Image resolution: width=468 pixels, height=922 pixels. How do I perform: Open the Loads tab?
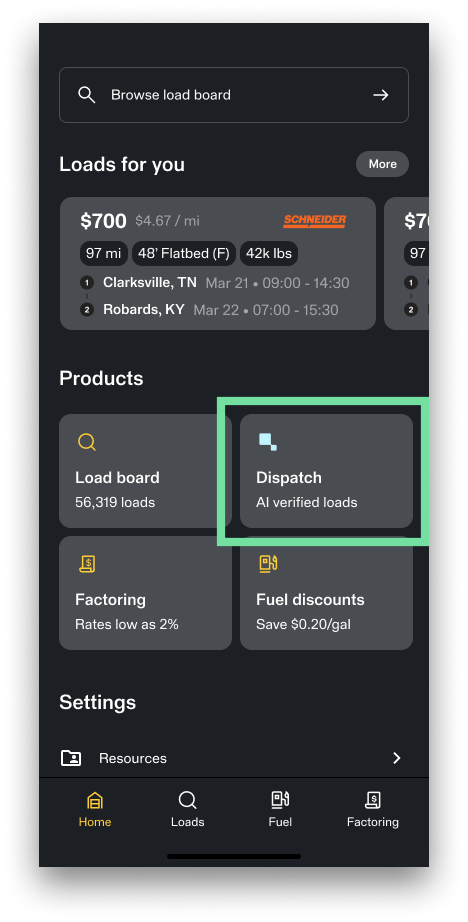pyautogui.click(x=188, y=810)
